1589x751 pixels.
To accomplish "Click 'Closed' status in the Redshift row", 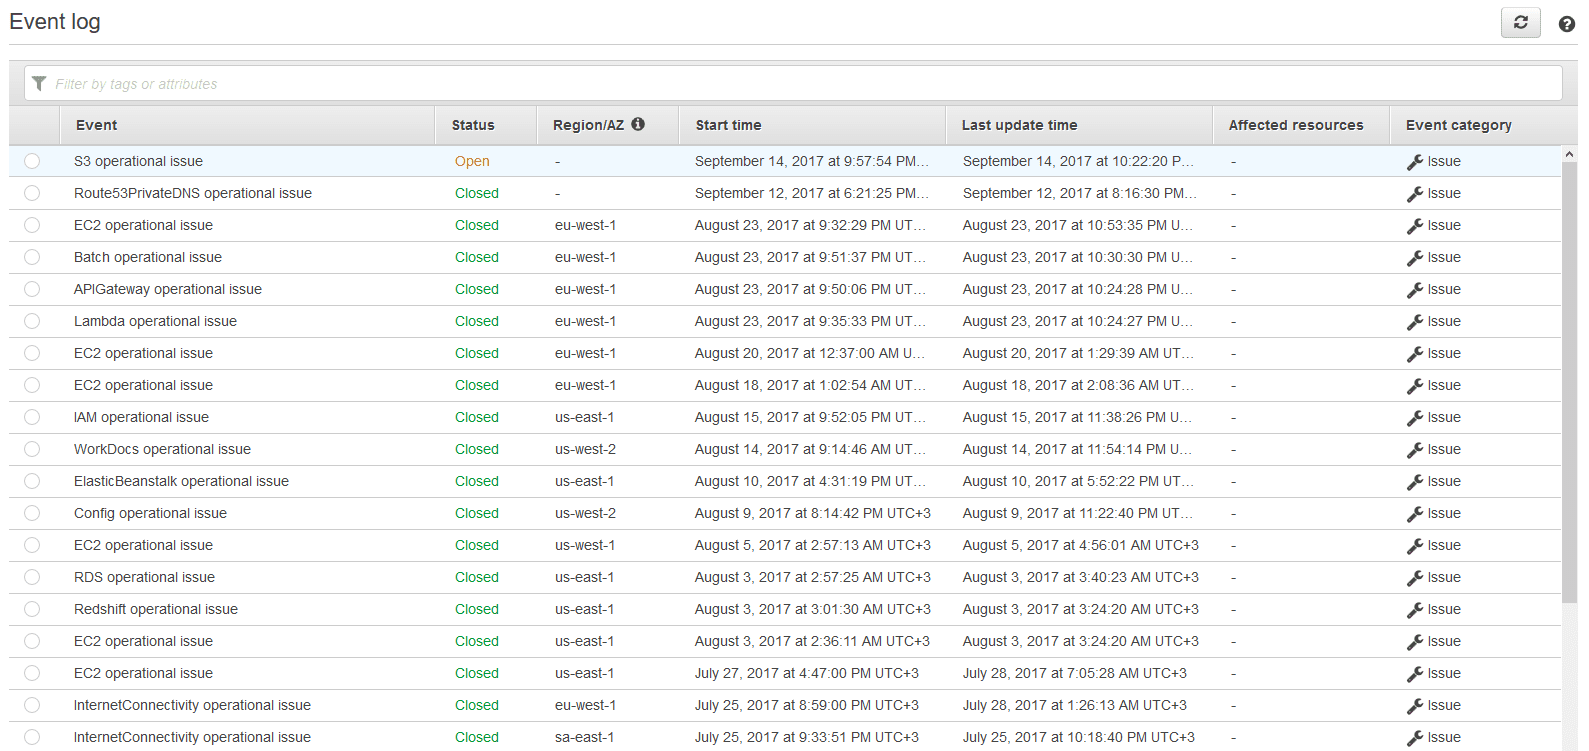I will point(476,609).
